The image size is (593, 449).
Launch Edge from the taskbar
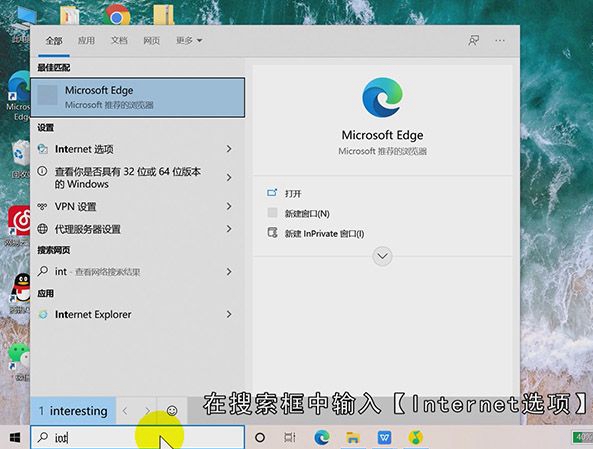click(322, 438)
